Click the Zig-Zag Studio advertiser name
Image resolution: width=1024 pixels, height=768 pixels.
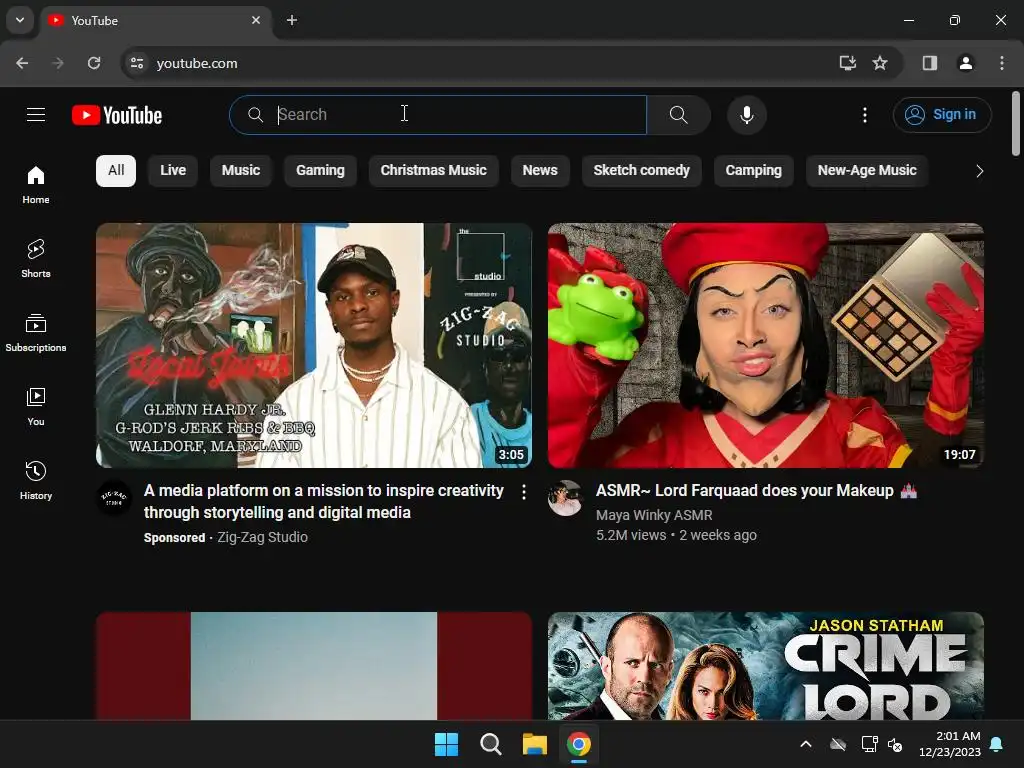(262, 537)
